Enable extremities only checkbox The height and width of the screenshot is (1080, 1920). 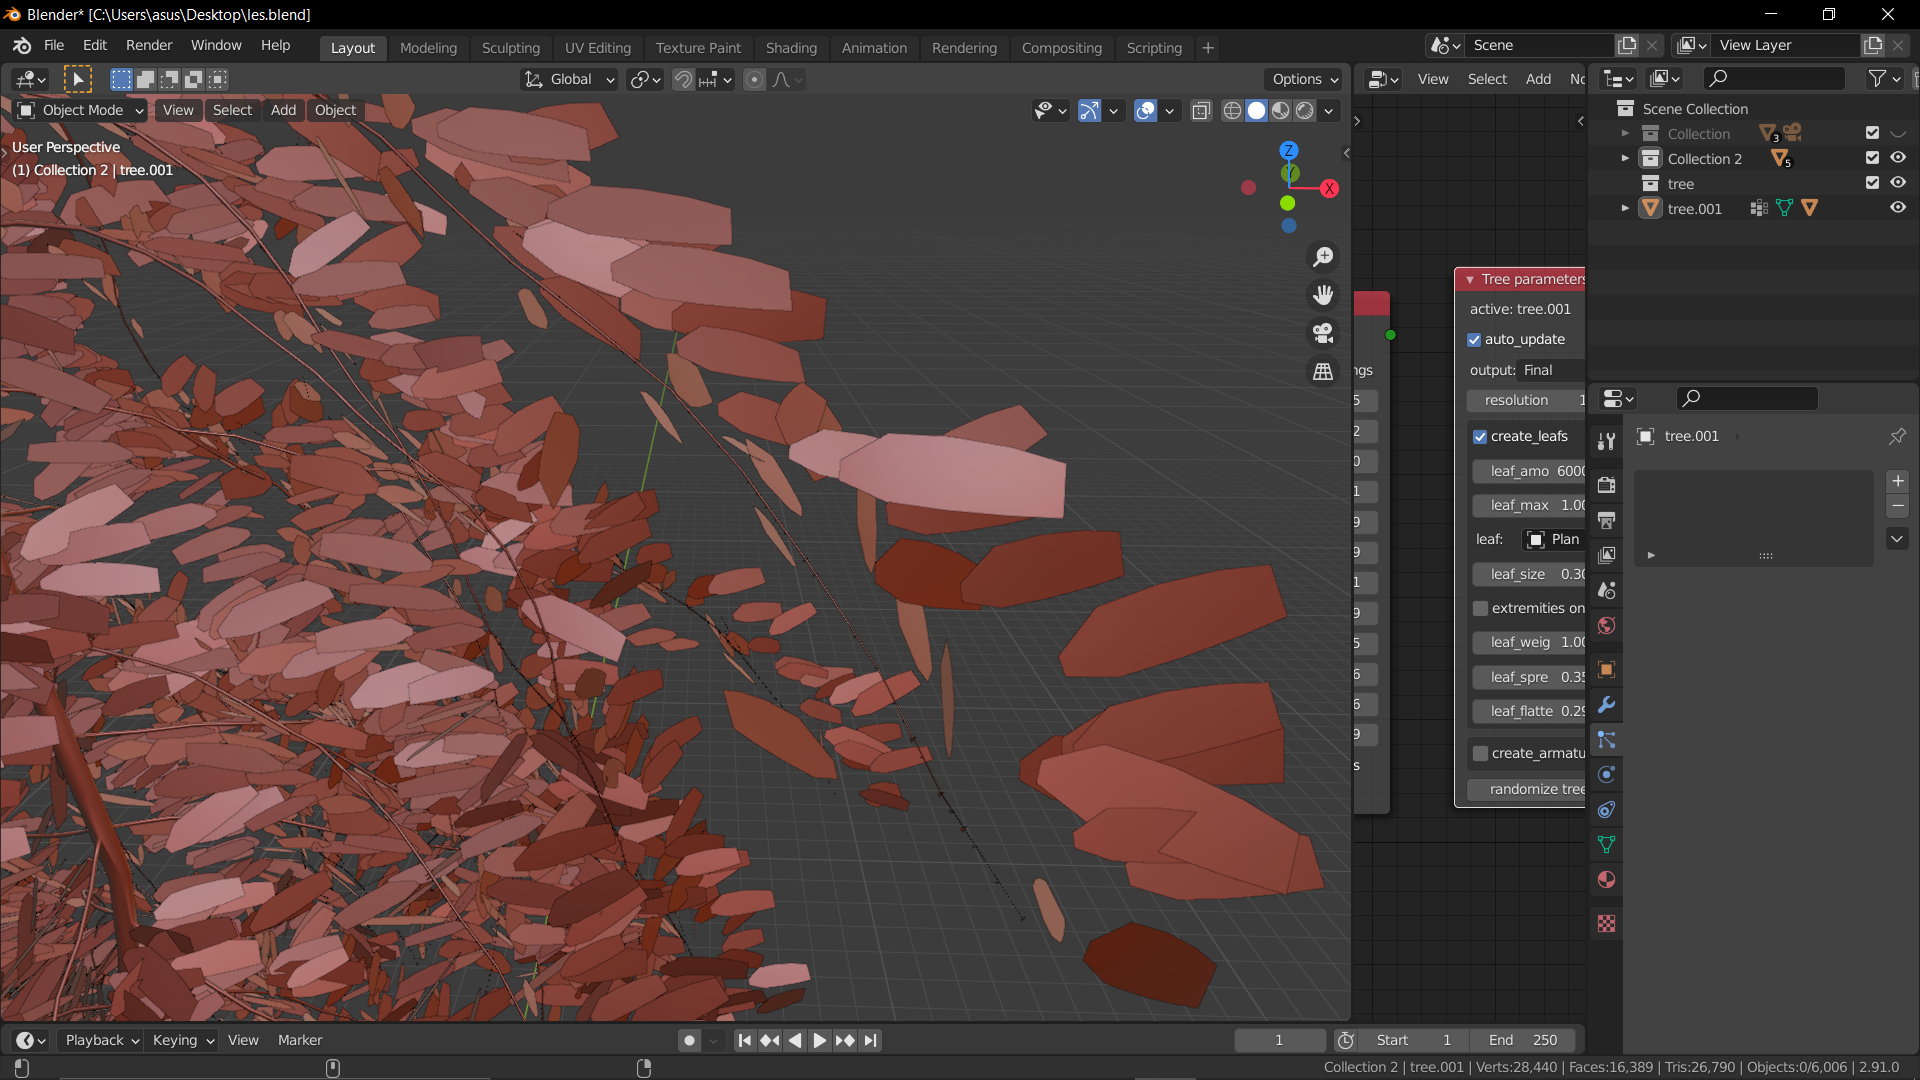click(x=1480, y=608)
